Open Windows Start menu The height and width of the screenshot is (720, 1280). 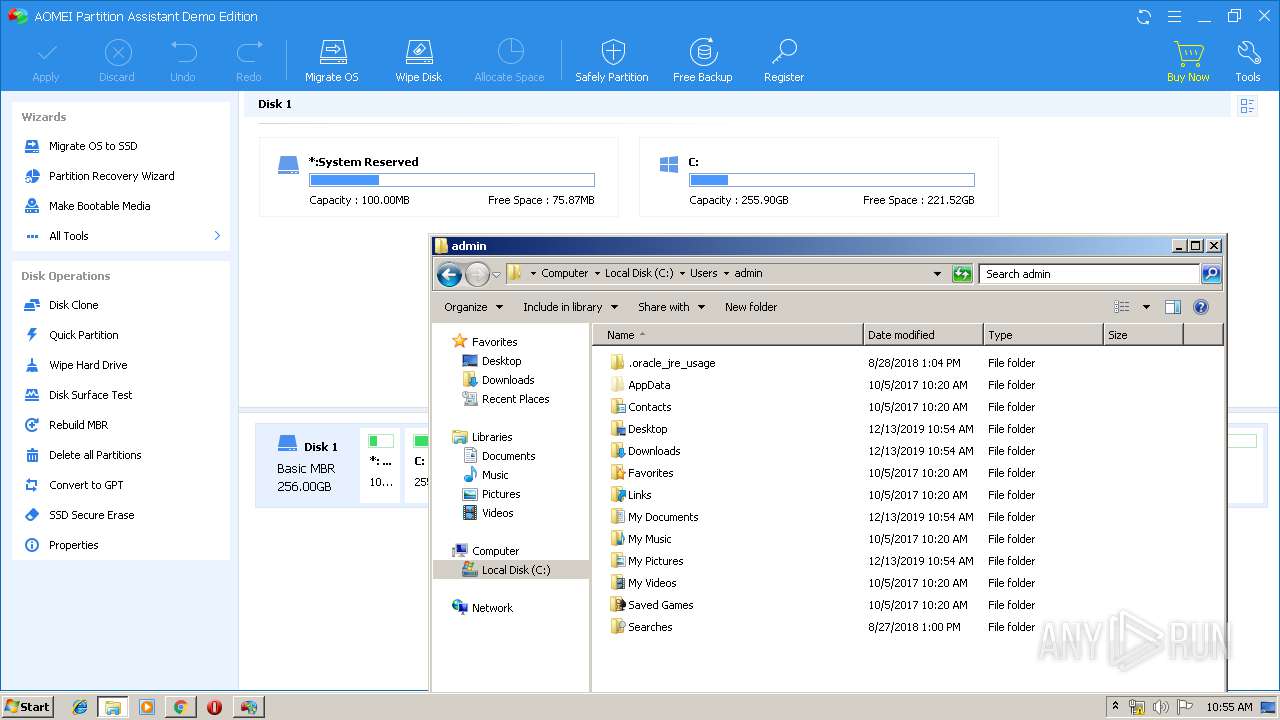click(x=28, y=707)
